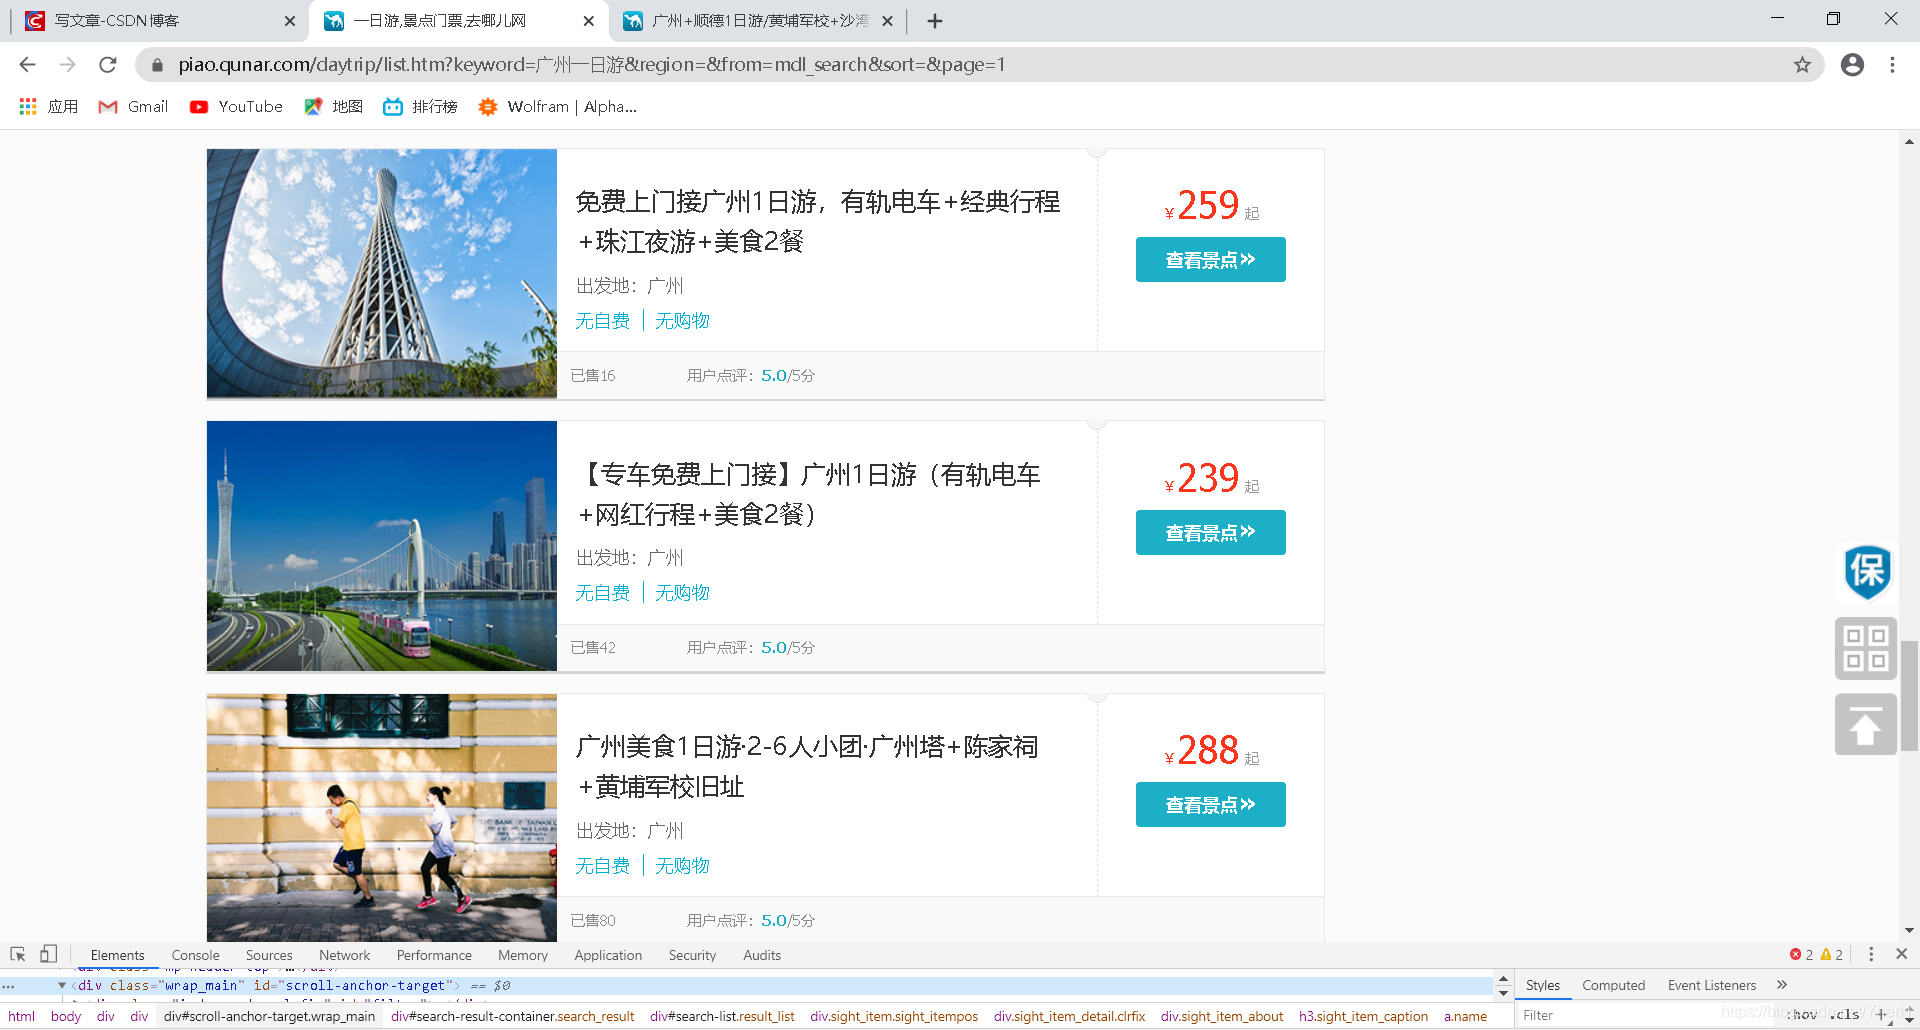Open the river skyline tram thumbnail

point(382,546)
